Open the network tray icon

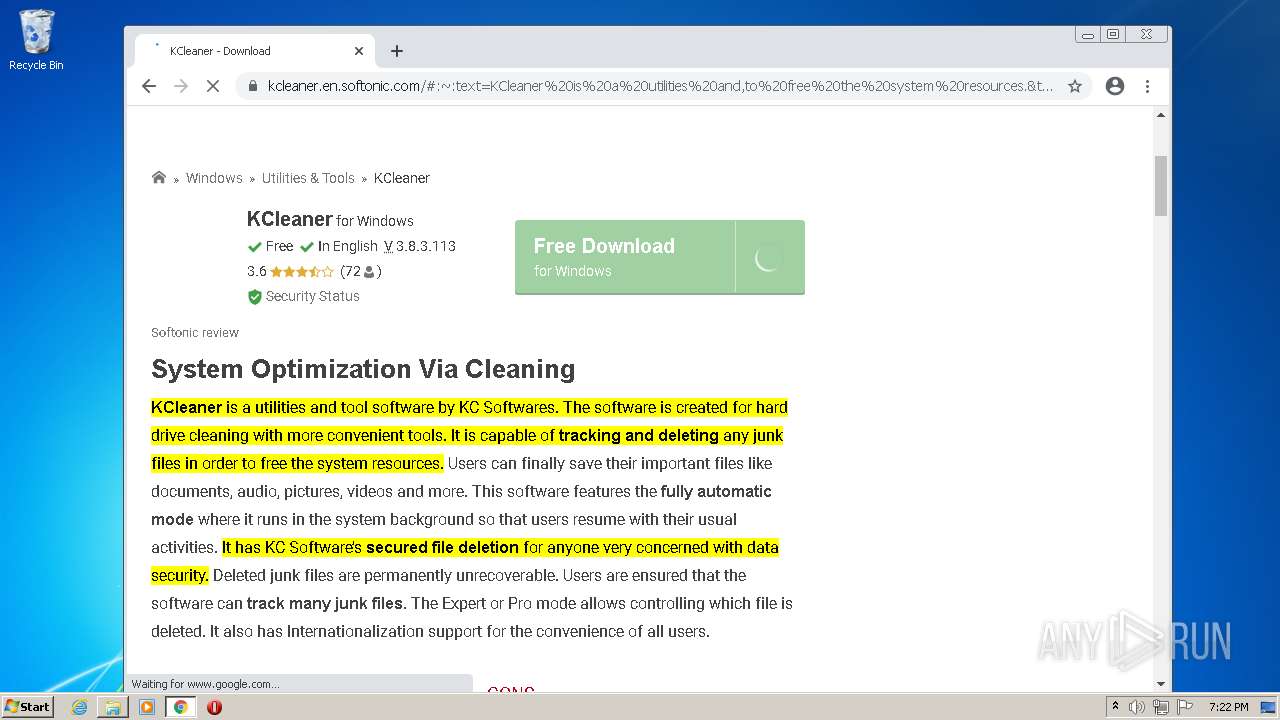pos(1161,707)
